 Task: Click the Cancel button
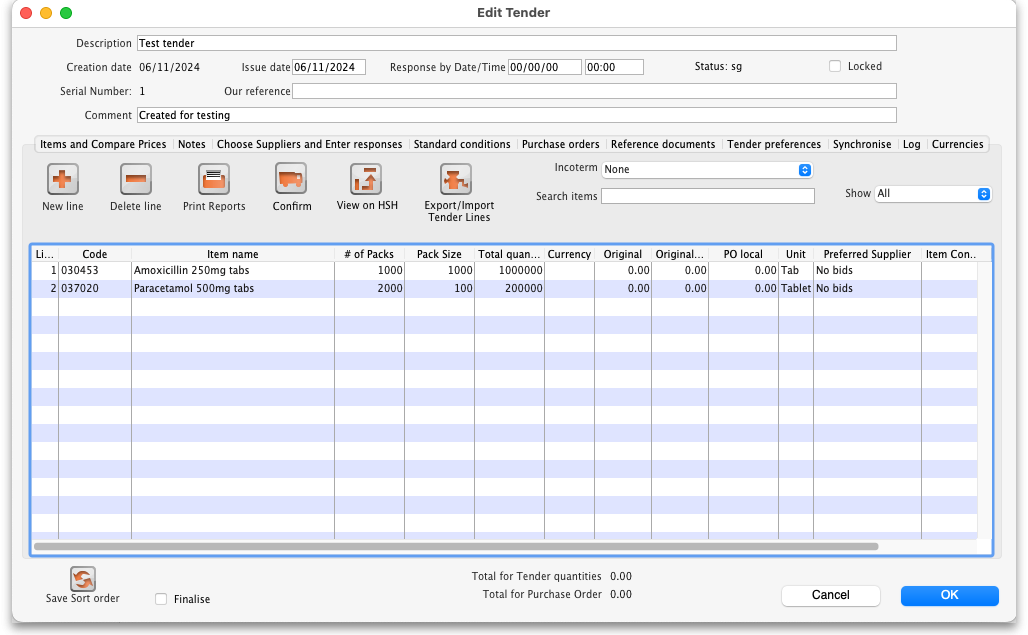(830, 595)
